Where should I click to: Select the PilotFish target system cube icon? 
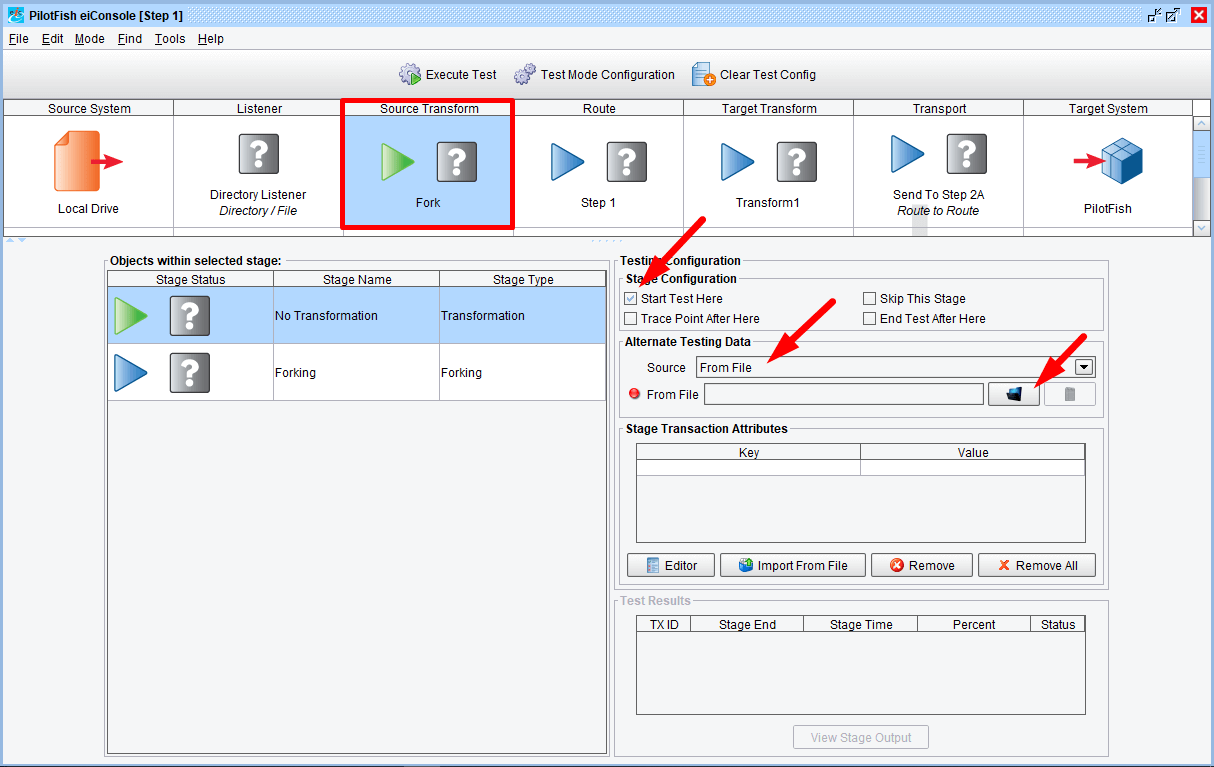point(1120,161)
